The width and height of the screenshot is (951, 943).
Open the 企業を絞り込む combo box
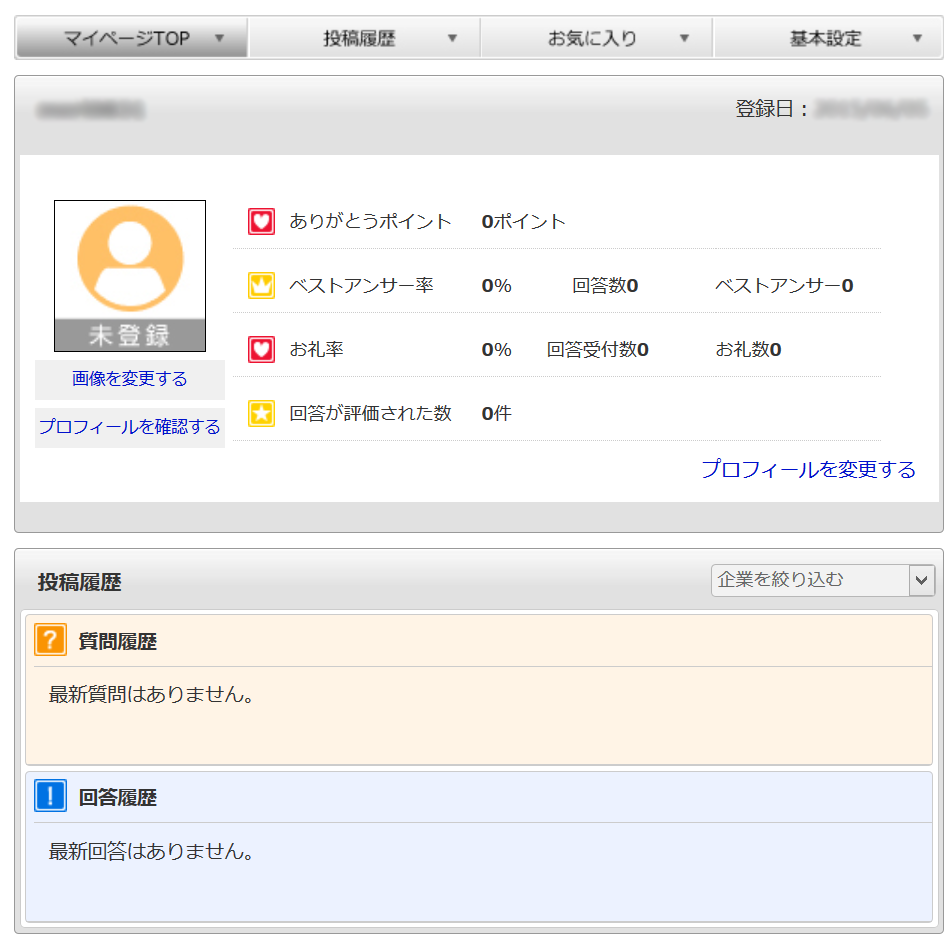click(x=822, y=580)
